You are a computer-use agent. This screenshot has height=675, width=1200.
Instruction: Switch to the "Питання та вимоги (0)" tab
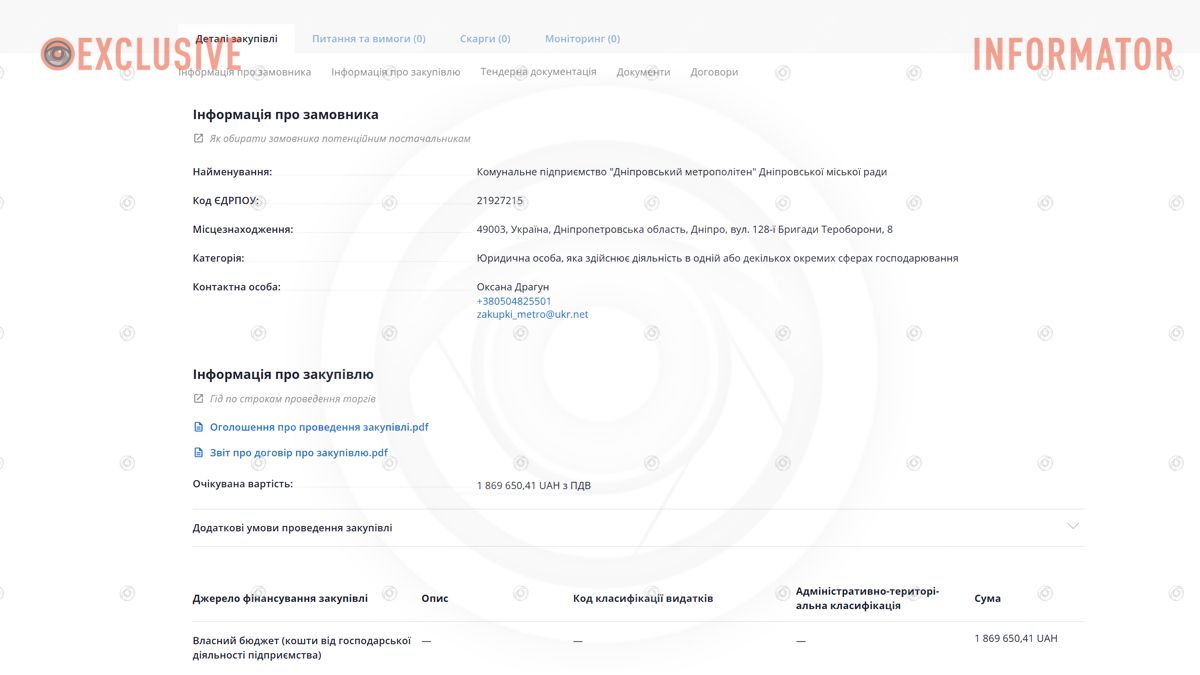370,37
